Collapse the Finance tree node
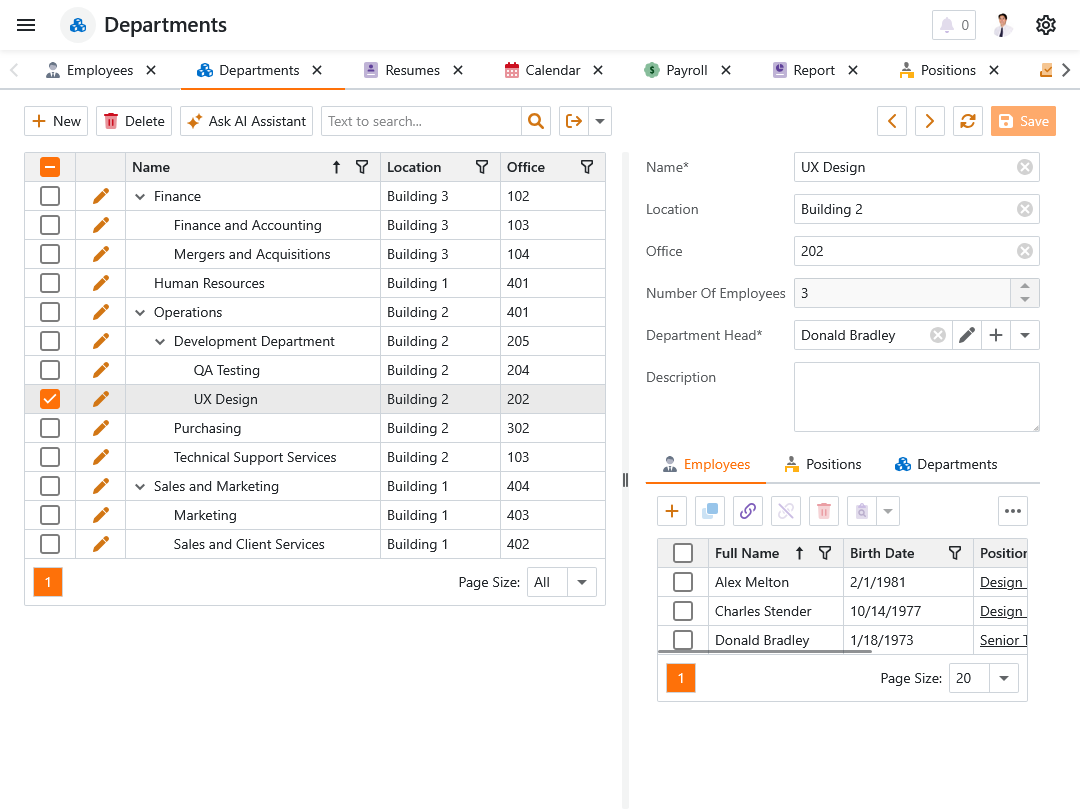1080x810 pixels. click(140, 197)
